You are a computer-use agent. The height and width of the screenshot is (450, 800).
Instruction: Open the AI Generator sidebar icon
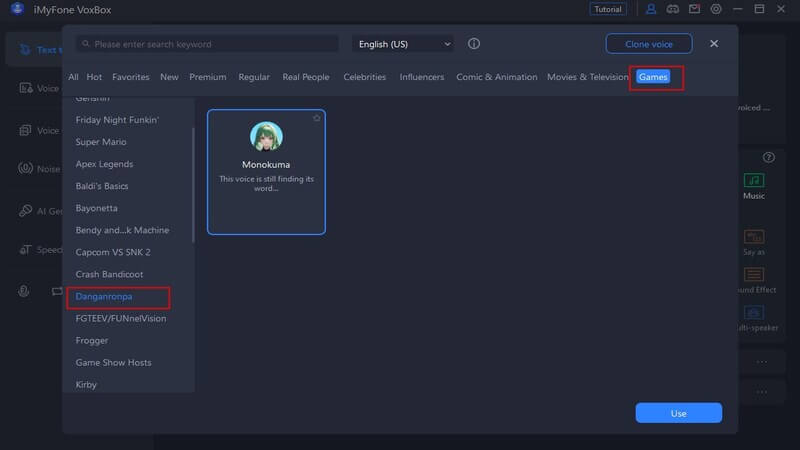click(25, 211)
